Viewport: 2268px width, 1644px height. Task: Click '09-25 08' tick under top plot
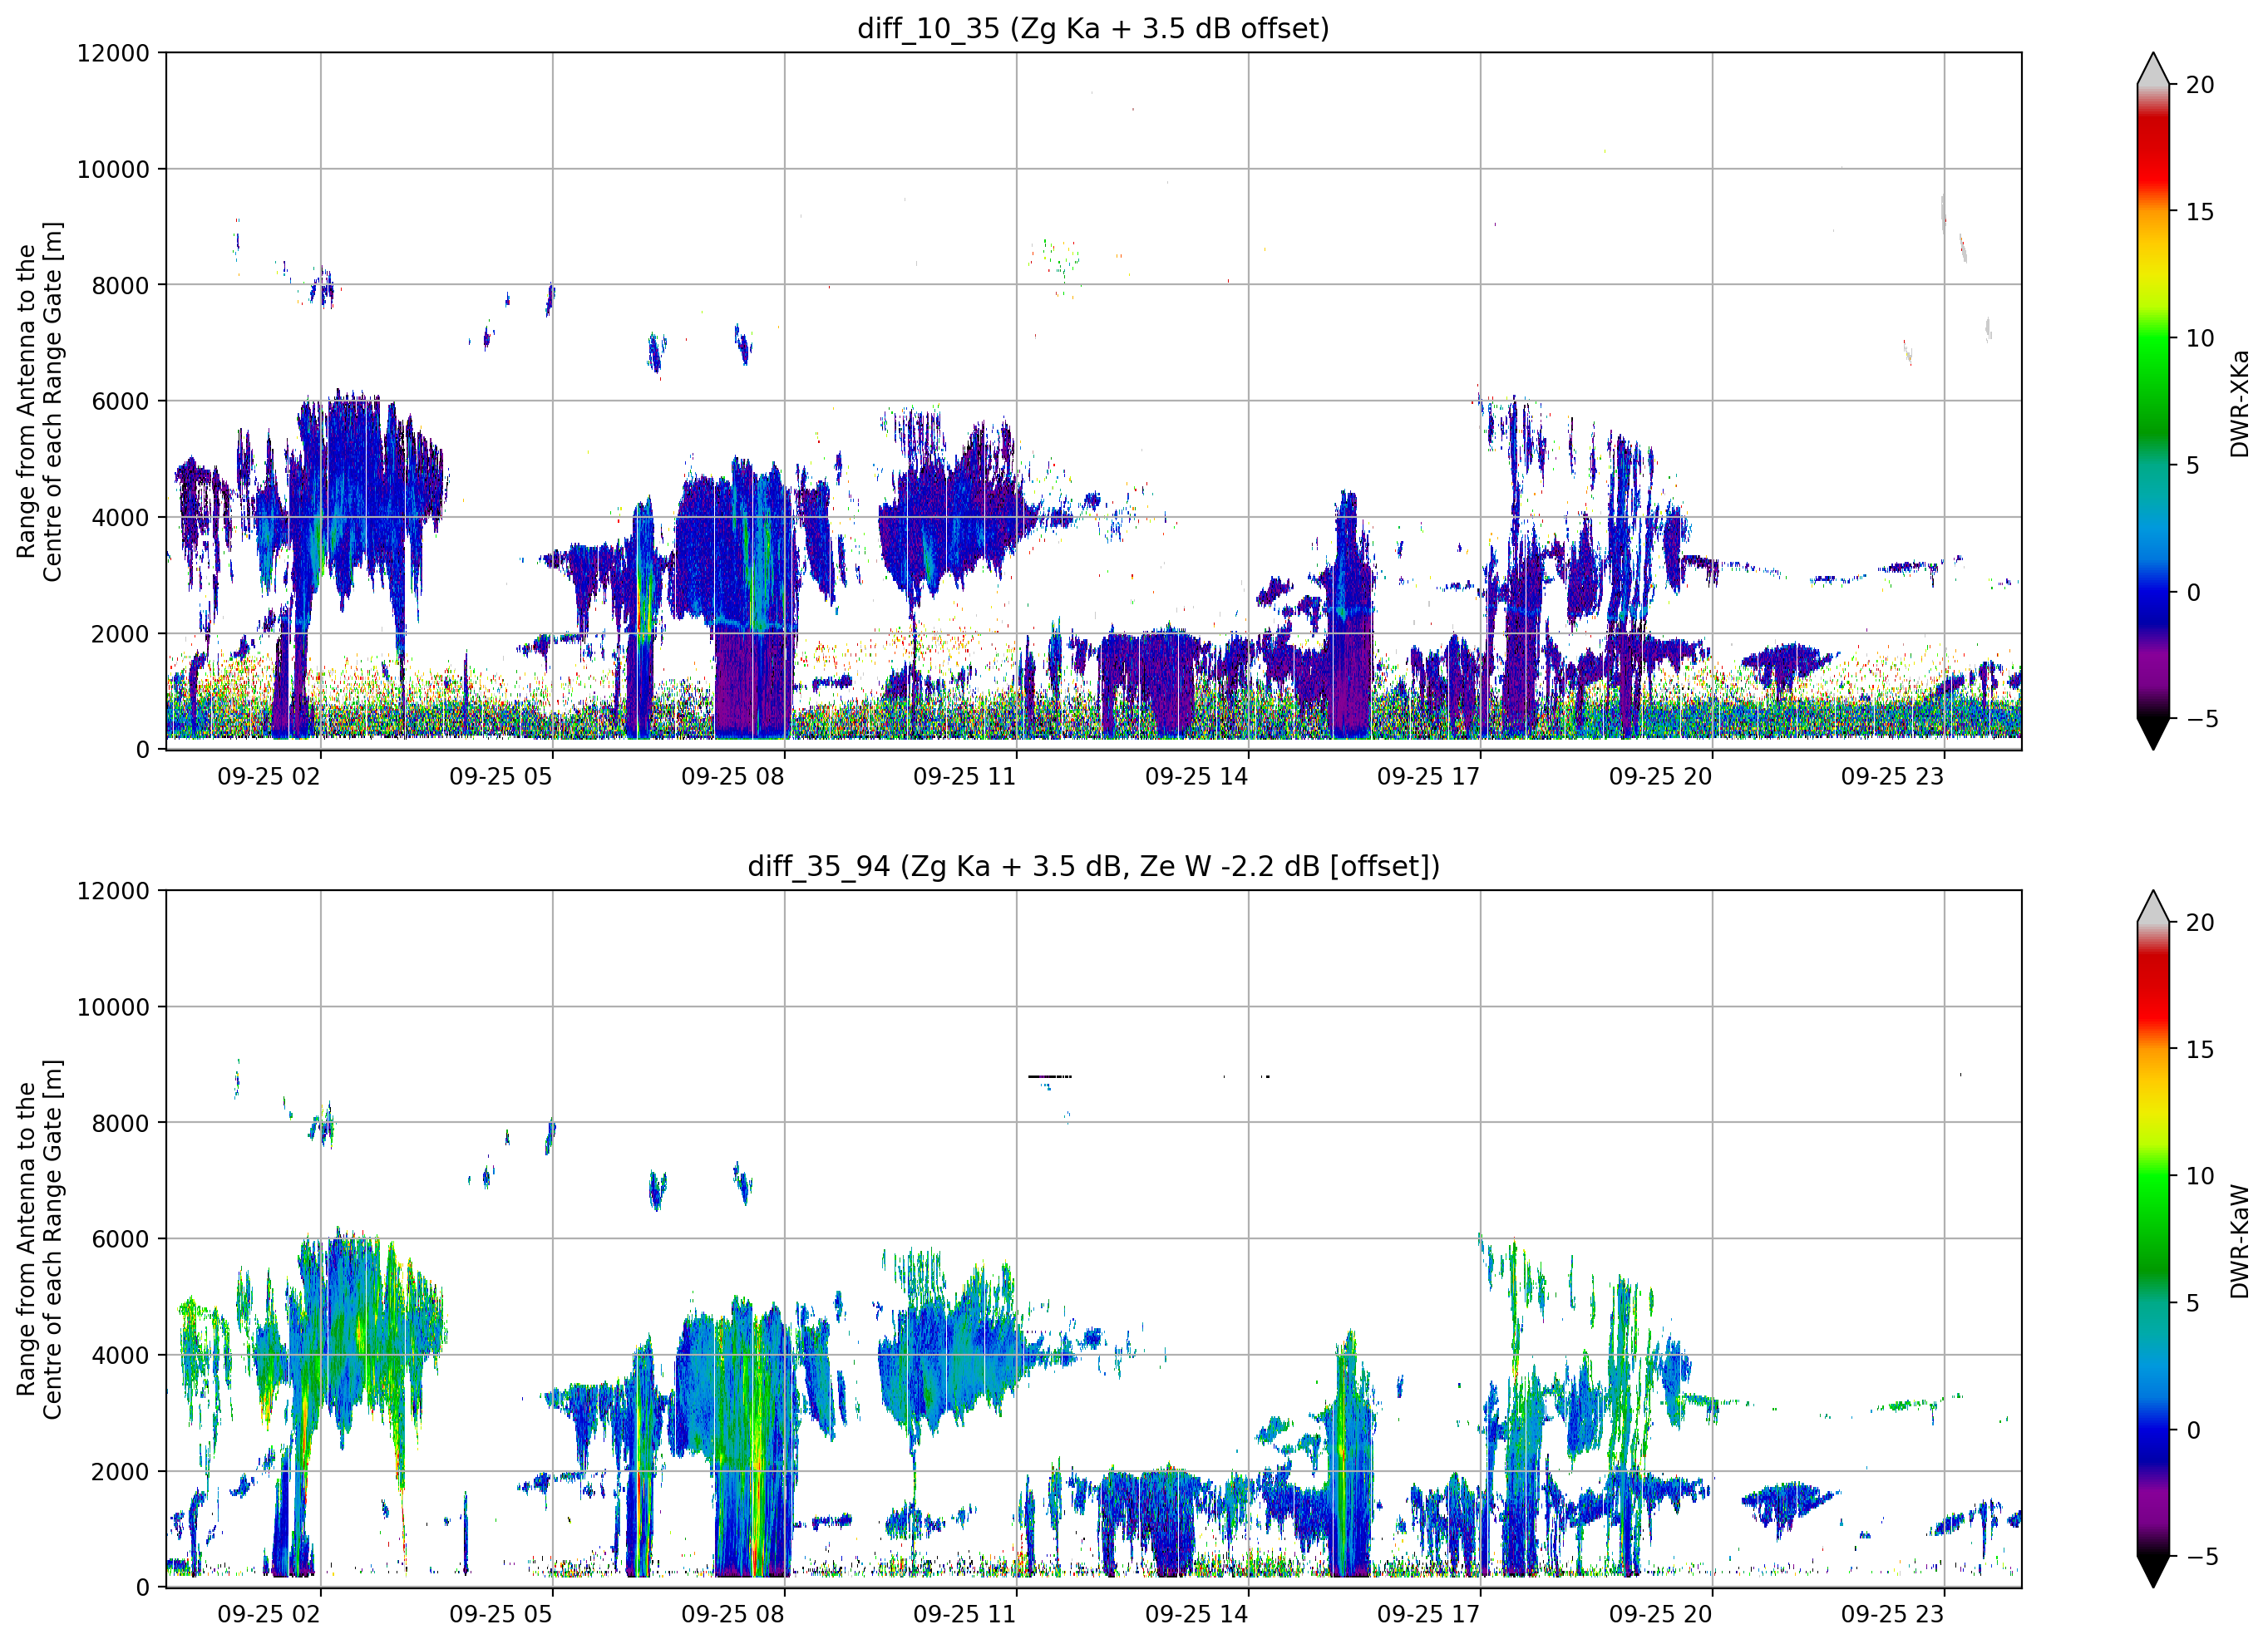733,777
